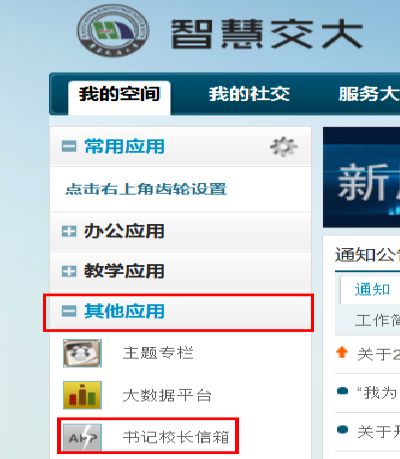Click the 点击右上角齿轮设置 hint text
Screen dimensions: 400x459
point(146,189)
